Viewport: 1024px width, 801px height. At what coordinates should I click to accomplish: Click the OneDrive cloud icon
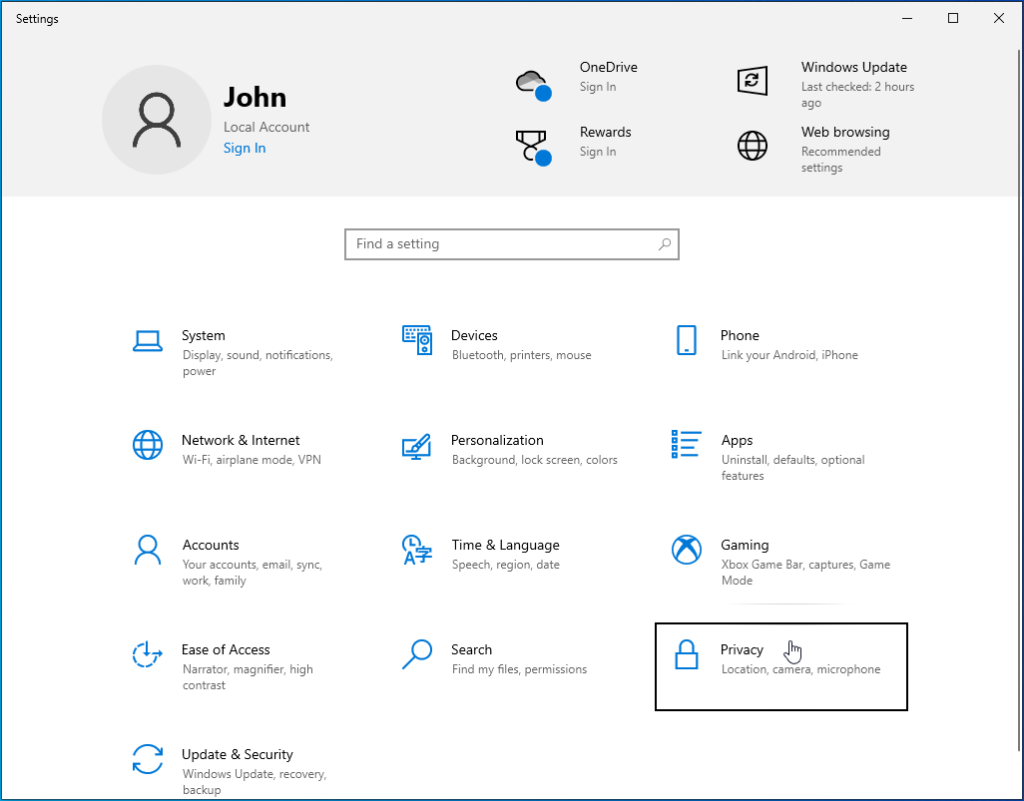click(531, 80)
